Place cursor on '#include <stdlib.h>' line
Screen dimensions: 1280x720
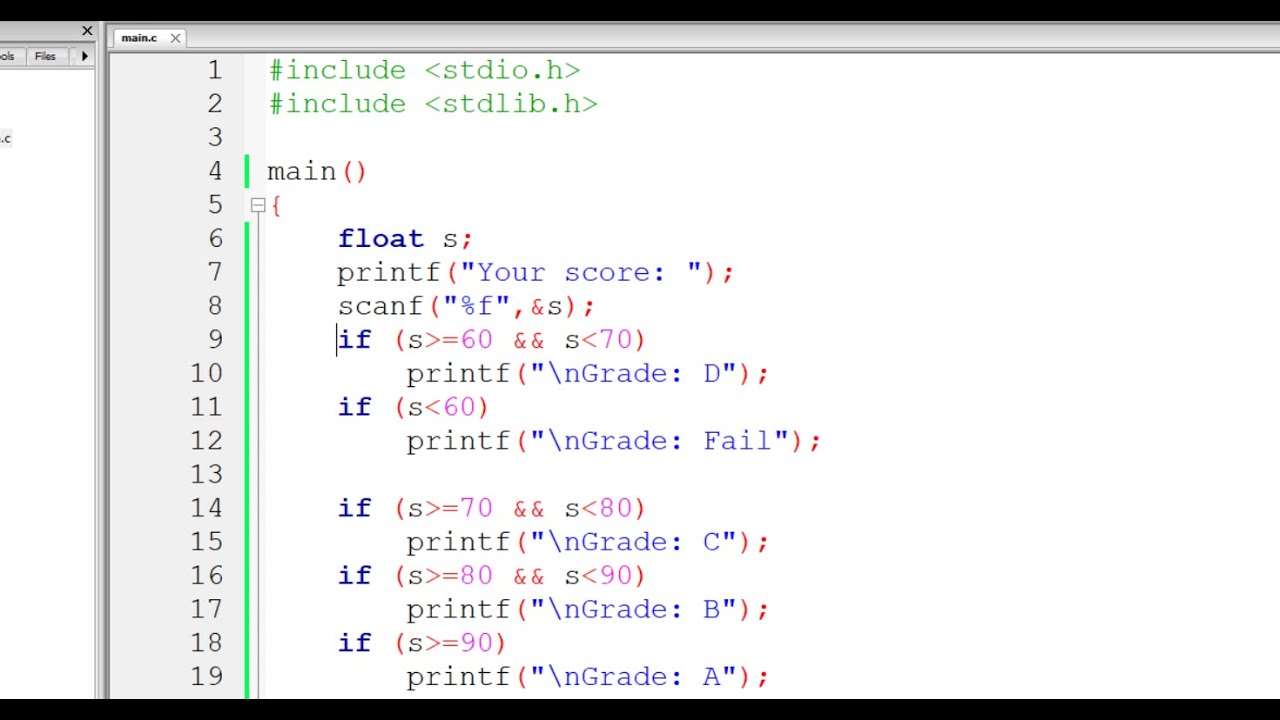(x=433, y=104)
